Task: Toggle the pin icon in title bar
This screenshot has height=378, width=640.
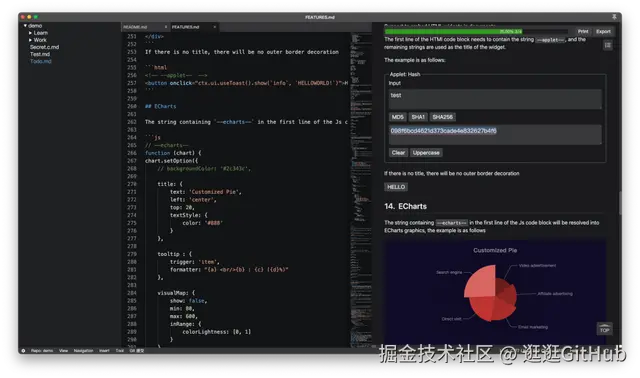Action: (614, 17)
